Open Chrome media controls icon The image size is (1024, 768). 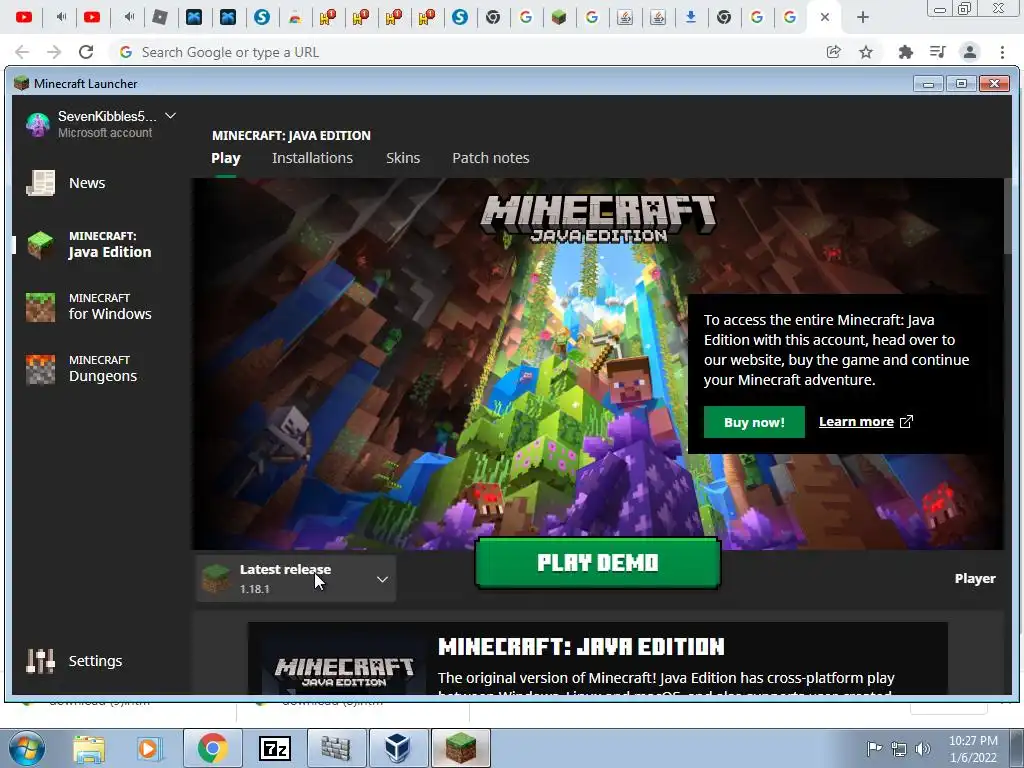pos(938,52)
